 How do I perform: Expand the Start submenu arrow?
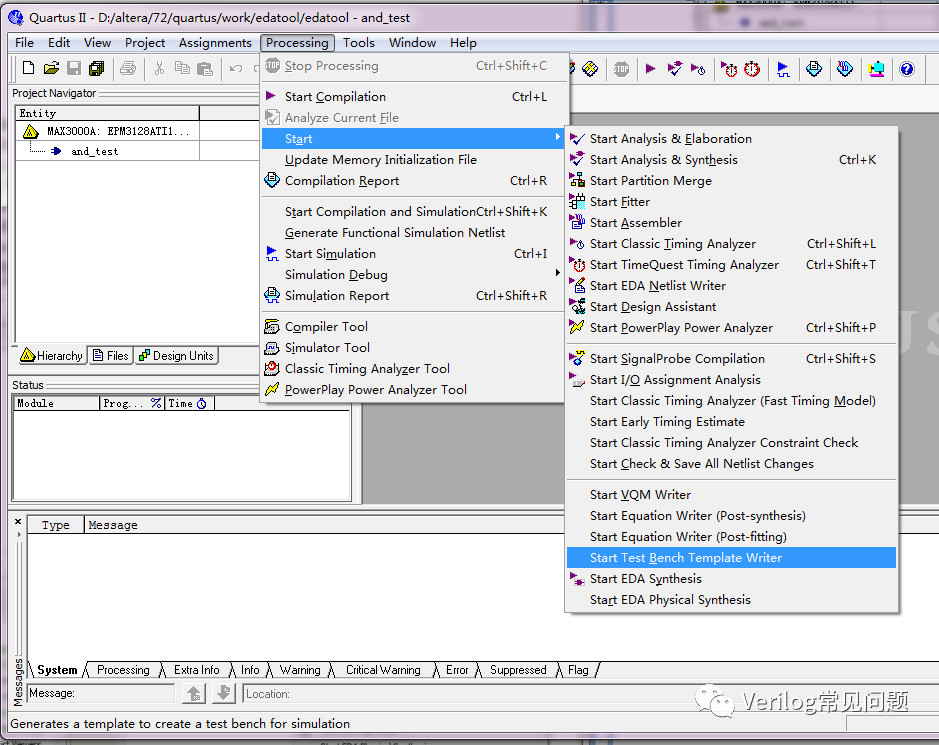[558, 138]
